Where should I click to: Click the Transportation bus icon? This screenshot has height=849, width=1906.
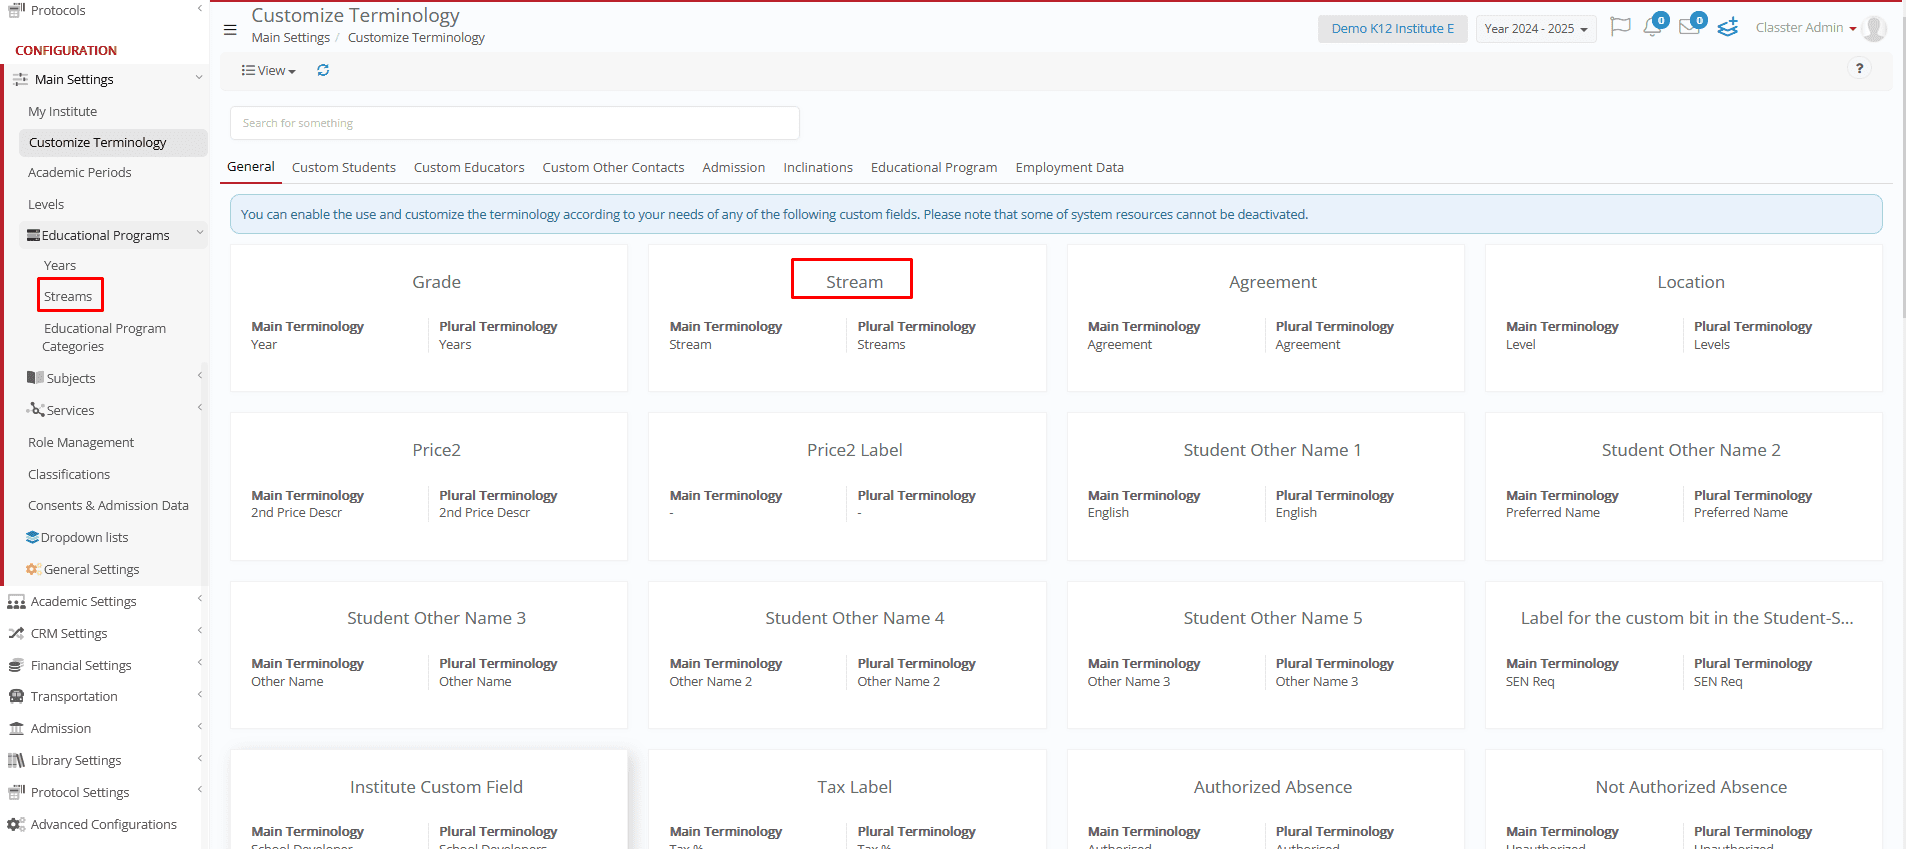point(16,696)
